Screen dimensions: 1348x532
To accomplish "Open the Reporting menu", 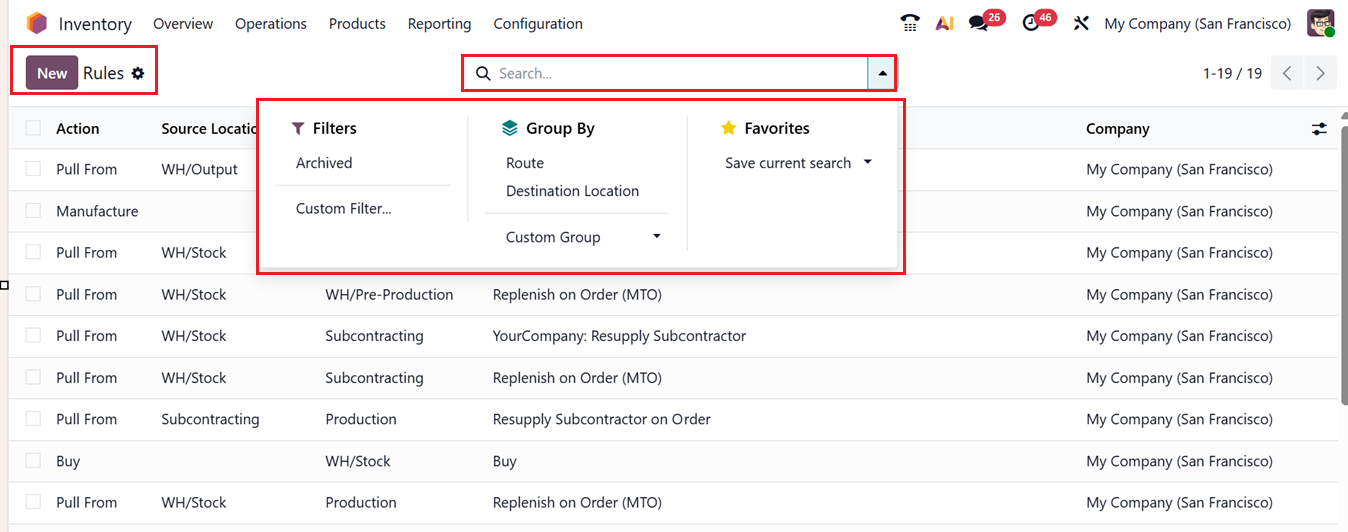I will (439, 23).
